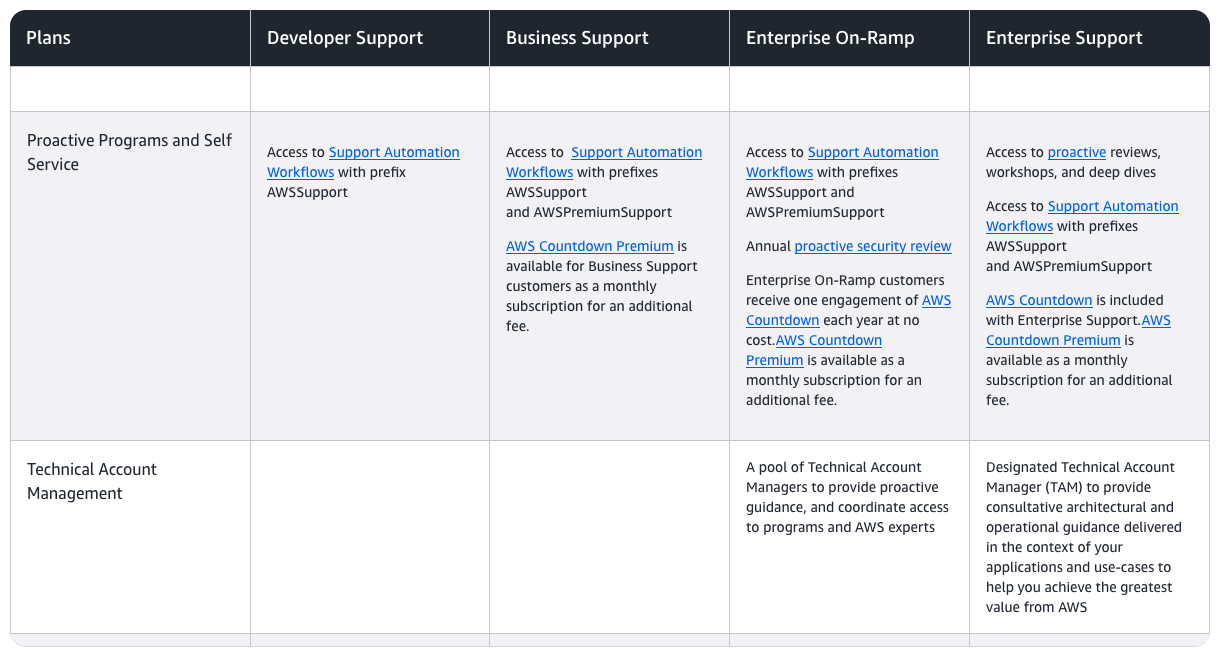The width and height of the screenshot is (1218, 654).
Task: Open the proactive security review link
Action: (x=872, y=247)
